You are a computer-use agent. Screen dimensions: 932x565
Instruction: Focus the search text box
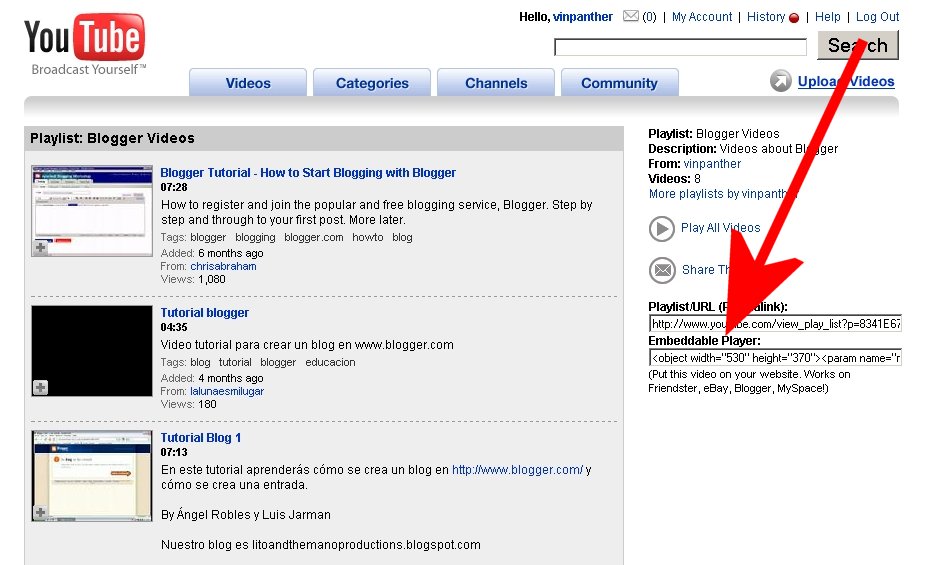point(680,47)
